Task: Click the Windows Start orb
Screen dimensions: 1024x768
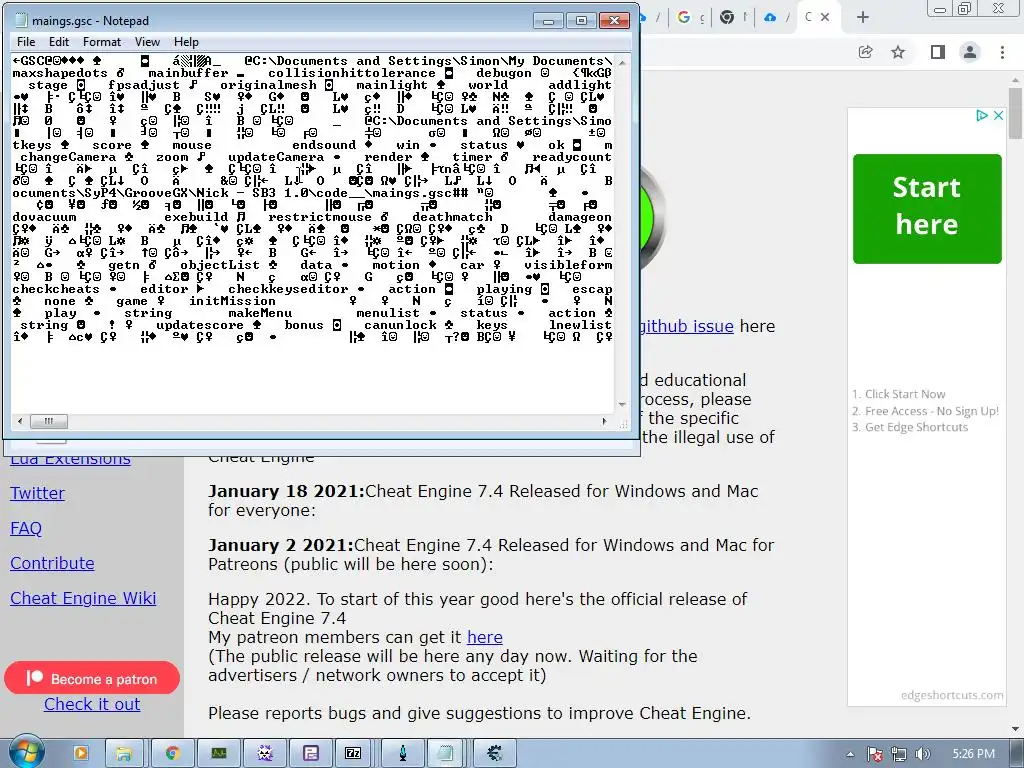Action: (26, 753)
